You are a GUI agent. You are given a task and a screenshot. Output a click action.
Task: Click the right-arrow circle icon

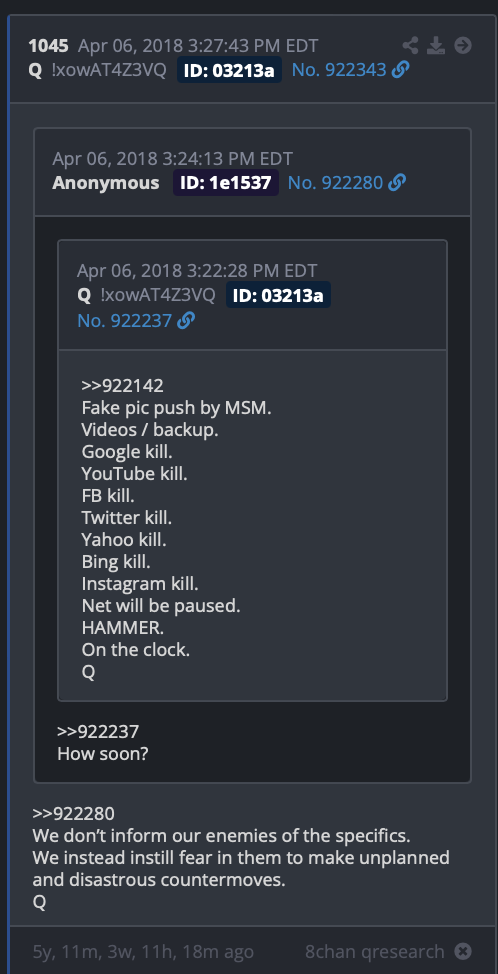tap(463, 45)
